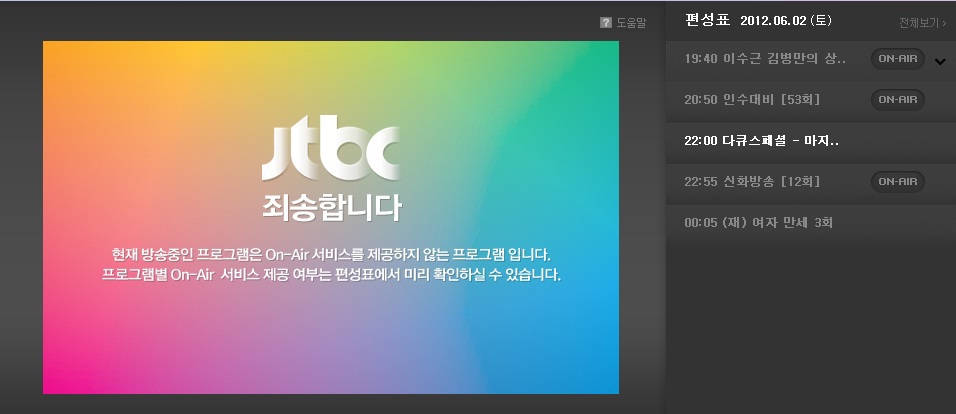956x414 pixels.
Task: Select 20:50 인수대비 [53회] schedule row
Action: (x=811, y=102)
